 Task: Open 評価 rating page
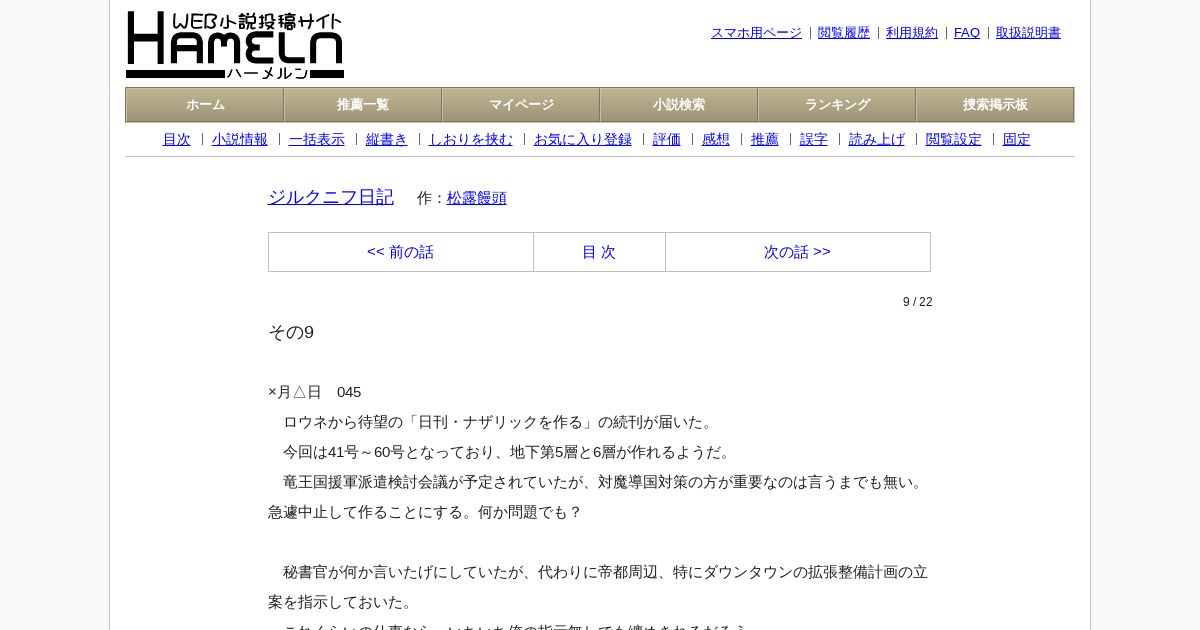667,140
